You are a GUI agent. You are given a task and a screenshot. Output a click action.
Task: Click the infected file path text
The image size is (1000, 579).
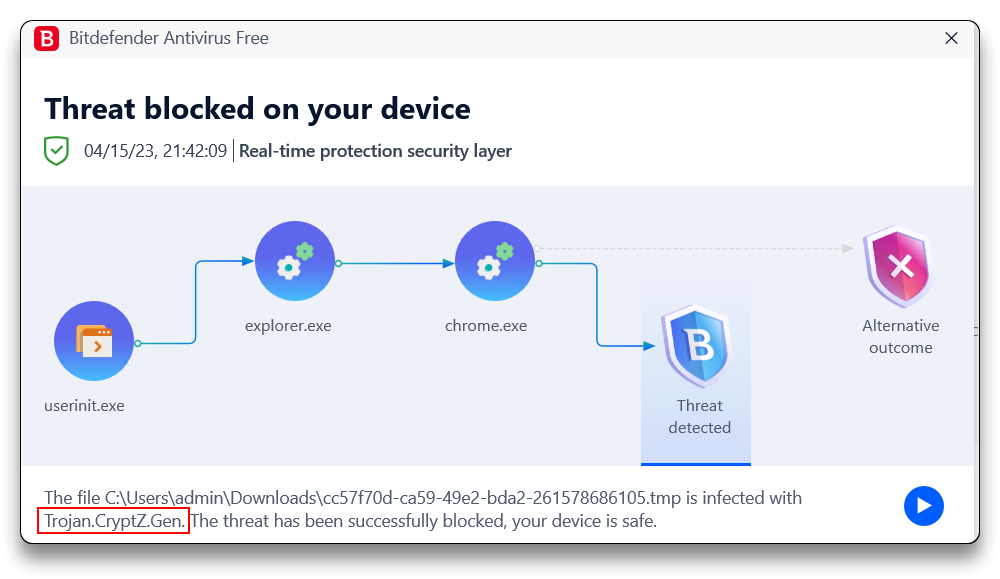393,498
